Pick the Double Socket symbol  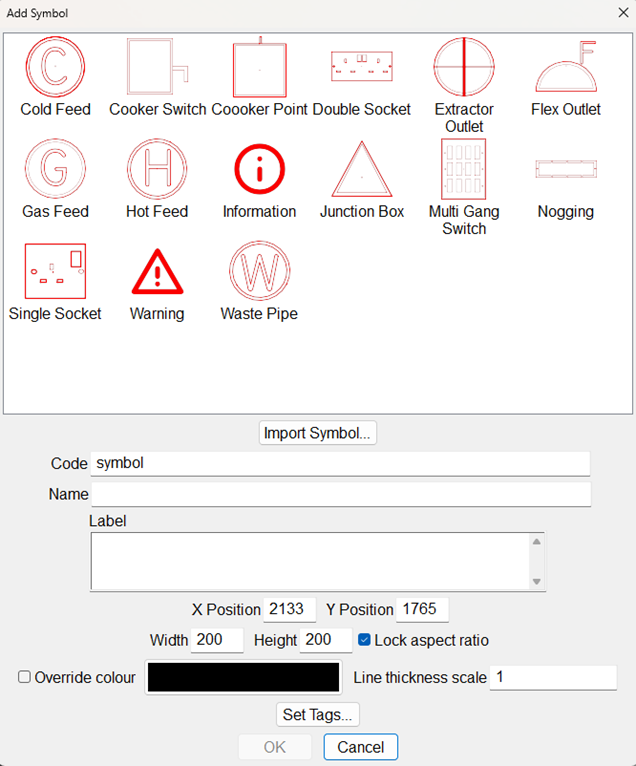[361, 68]
